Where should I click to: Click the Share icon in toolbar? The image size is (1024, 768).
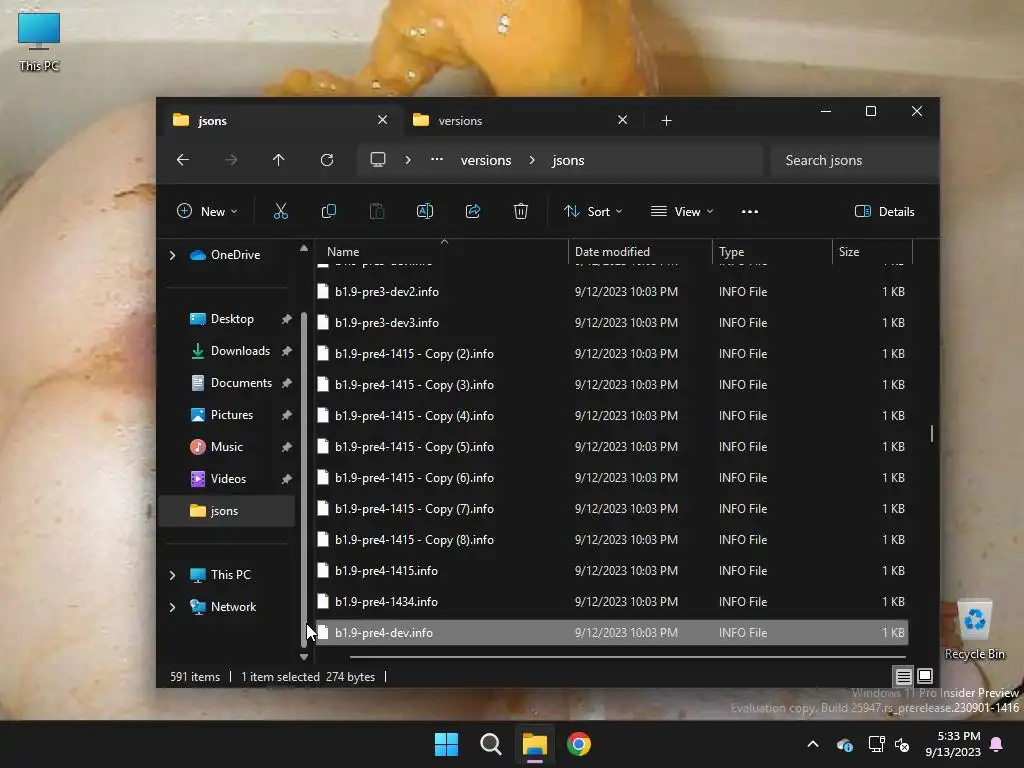click(473, 211)
